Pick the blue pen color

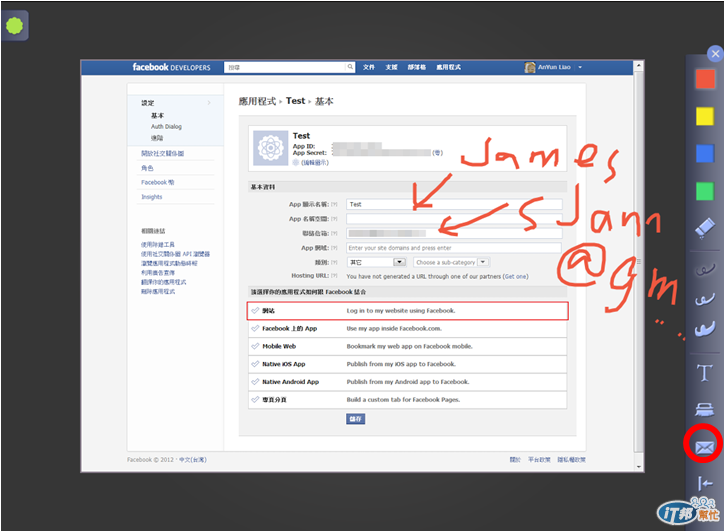click(x=705, y=153)
